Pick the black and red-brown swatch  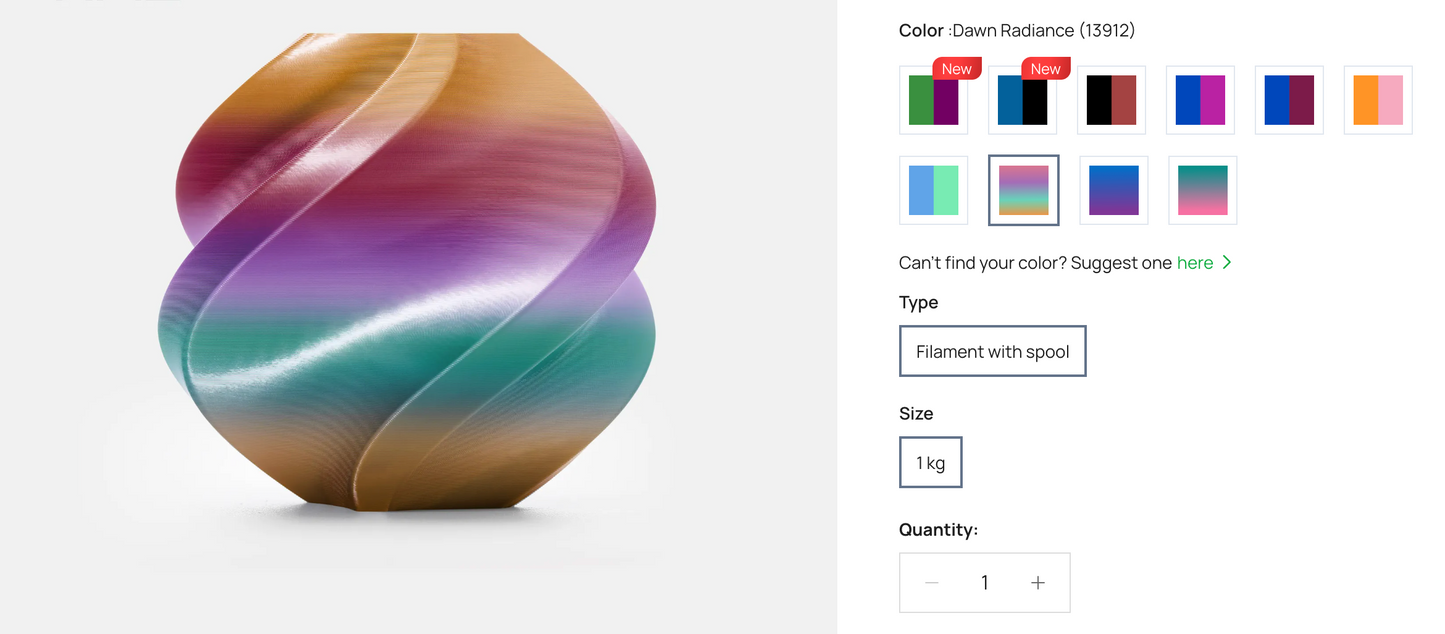coord(1111,100)
